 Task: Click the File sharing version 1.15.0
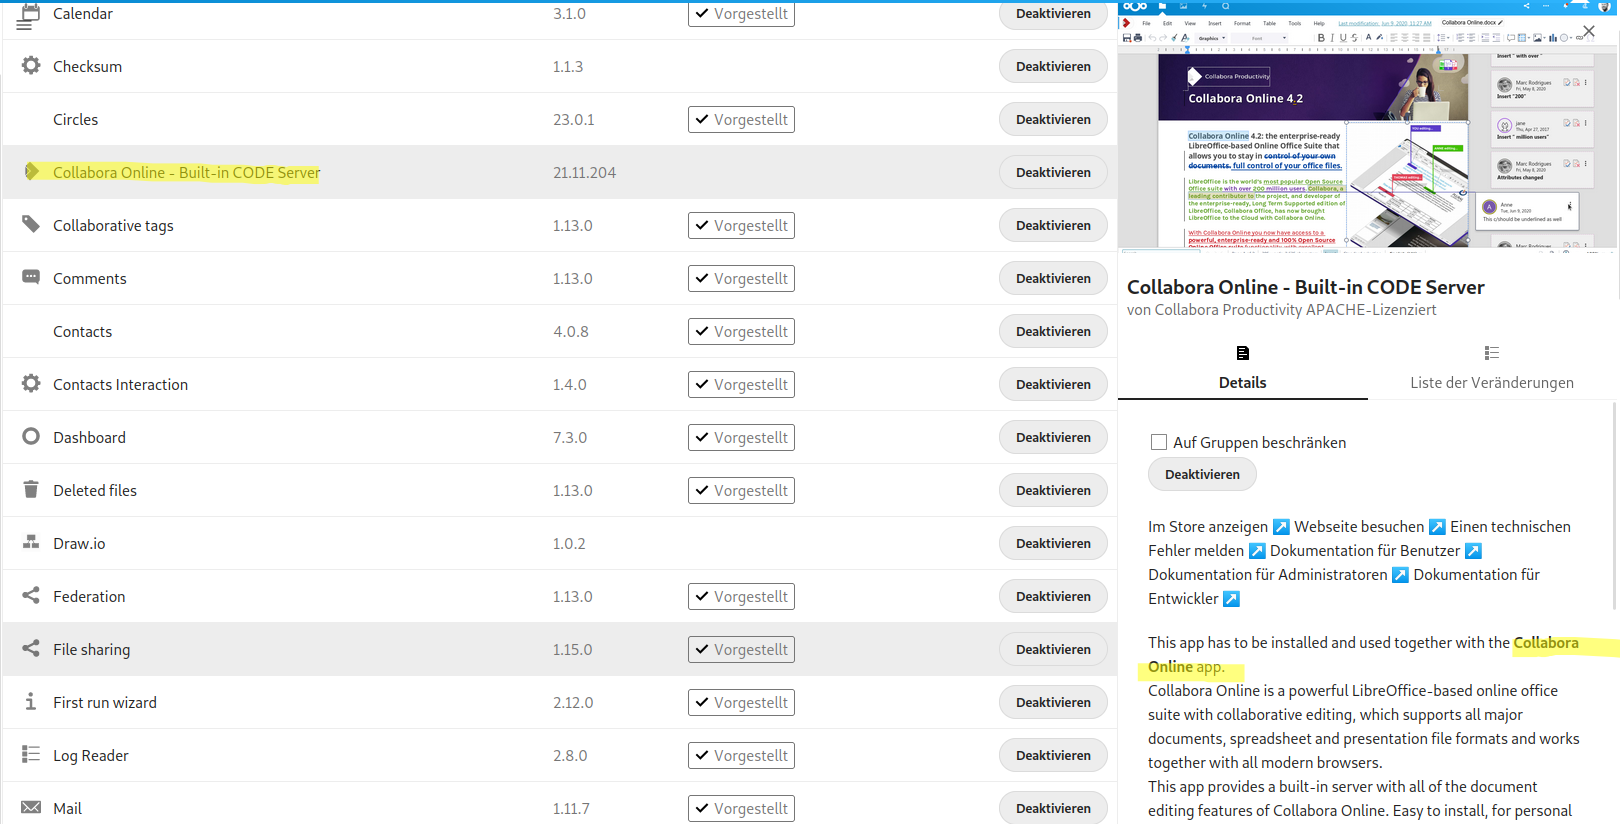tap(572, 649)
